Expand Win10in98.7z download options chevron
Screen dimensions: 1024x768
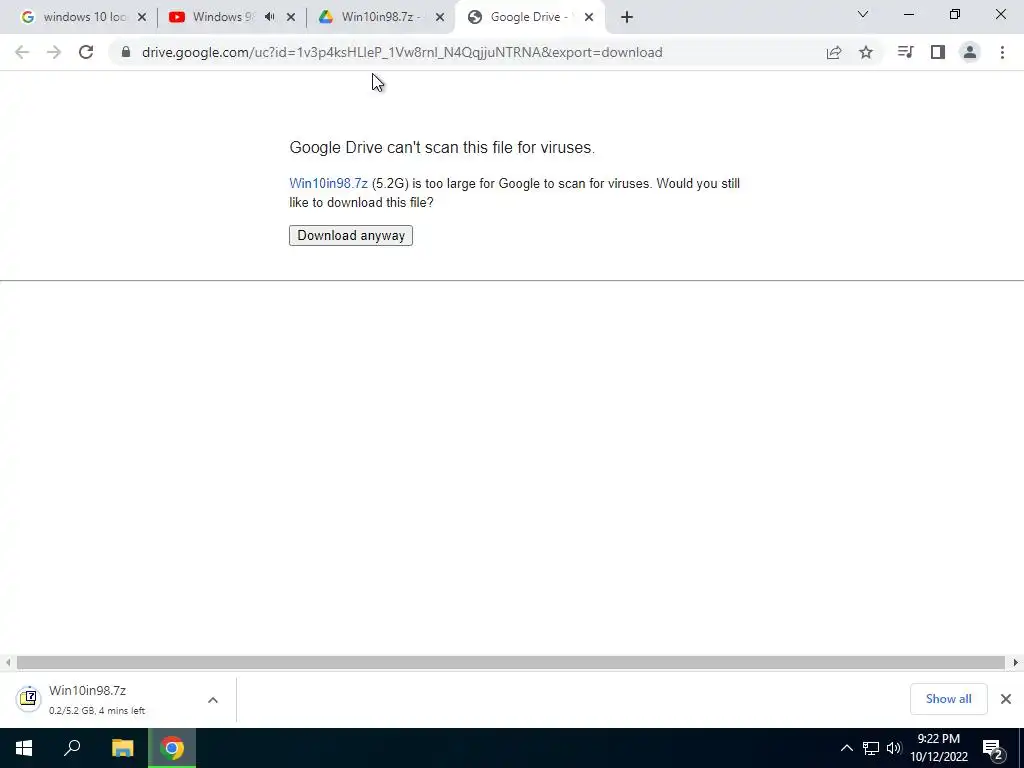click(213, 700)
